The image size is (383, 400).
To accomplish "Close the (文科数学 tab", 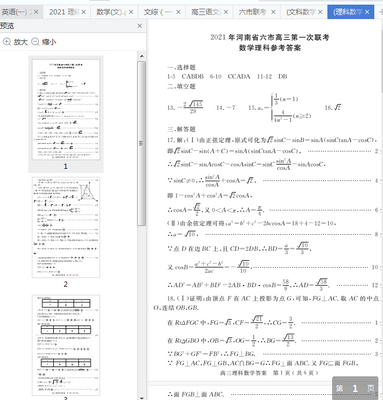I will tap(320, 12).
